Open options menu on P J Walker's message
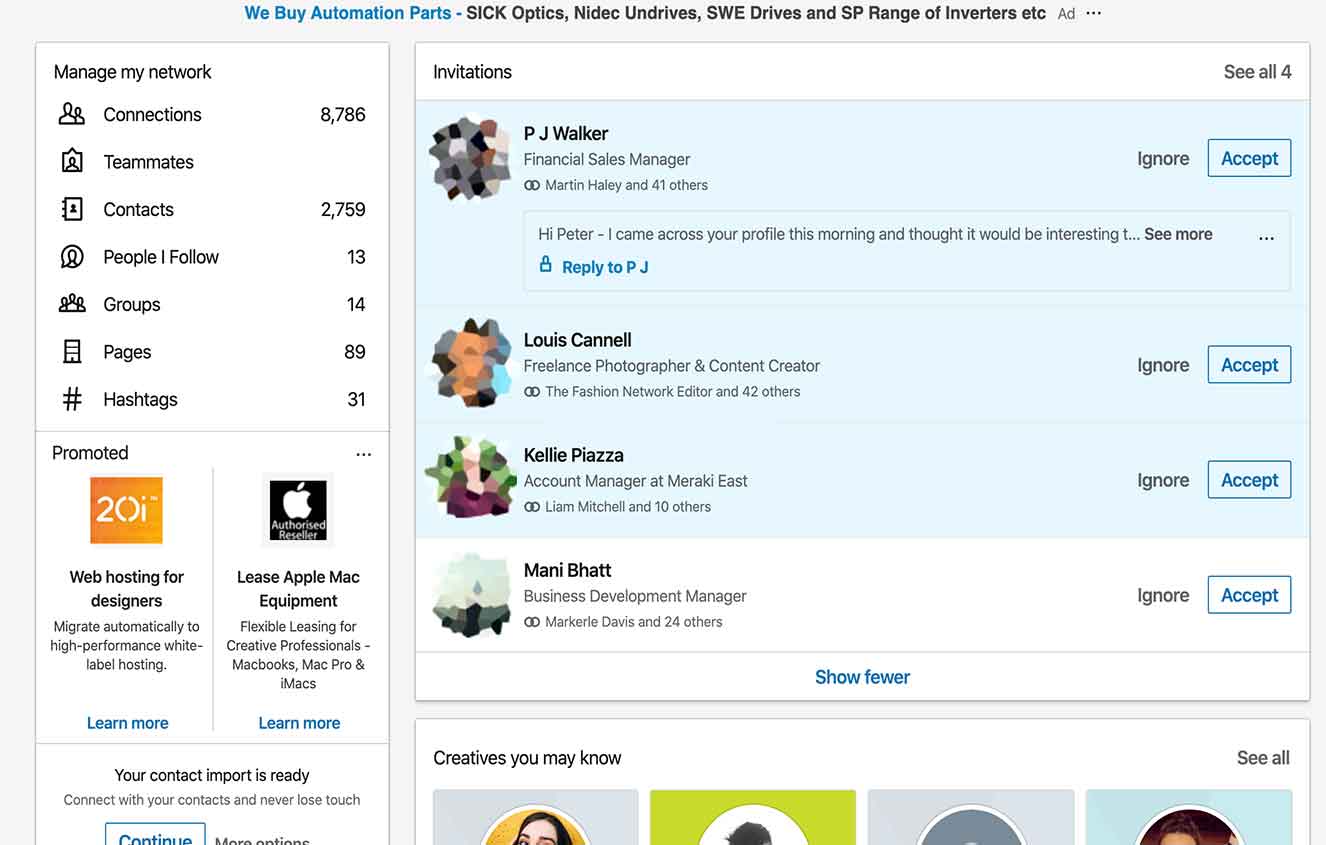 pos(1266,238)
